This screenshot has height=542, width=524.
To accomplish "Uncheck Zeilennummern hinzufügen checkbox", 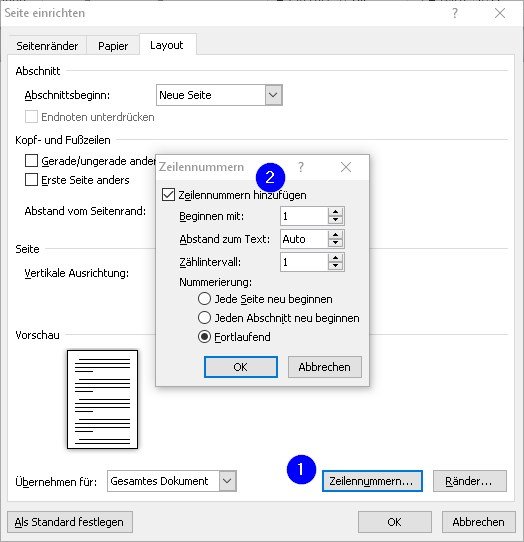I will [168, 195].
